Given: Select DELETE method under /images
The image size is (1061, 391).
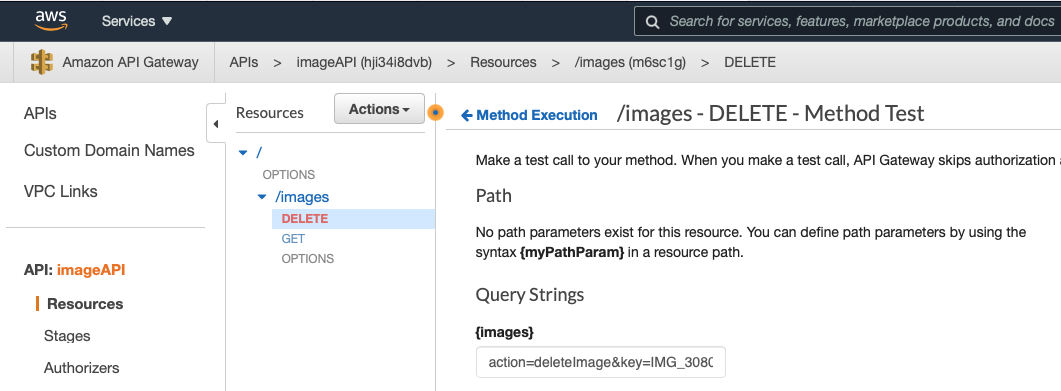Looking at the screenshot, I should [304, 218].
